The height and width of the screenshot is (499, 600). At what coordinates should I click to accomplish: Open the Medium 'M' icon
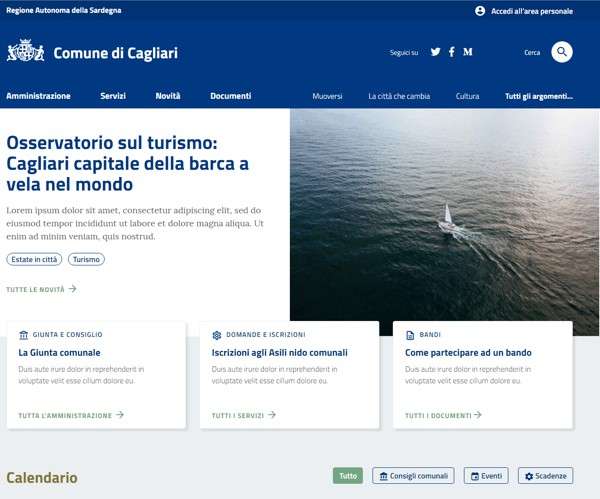468,52
